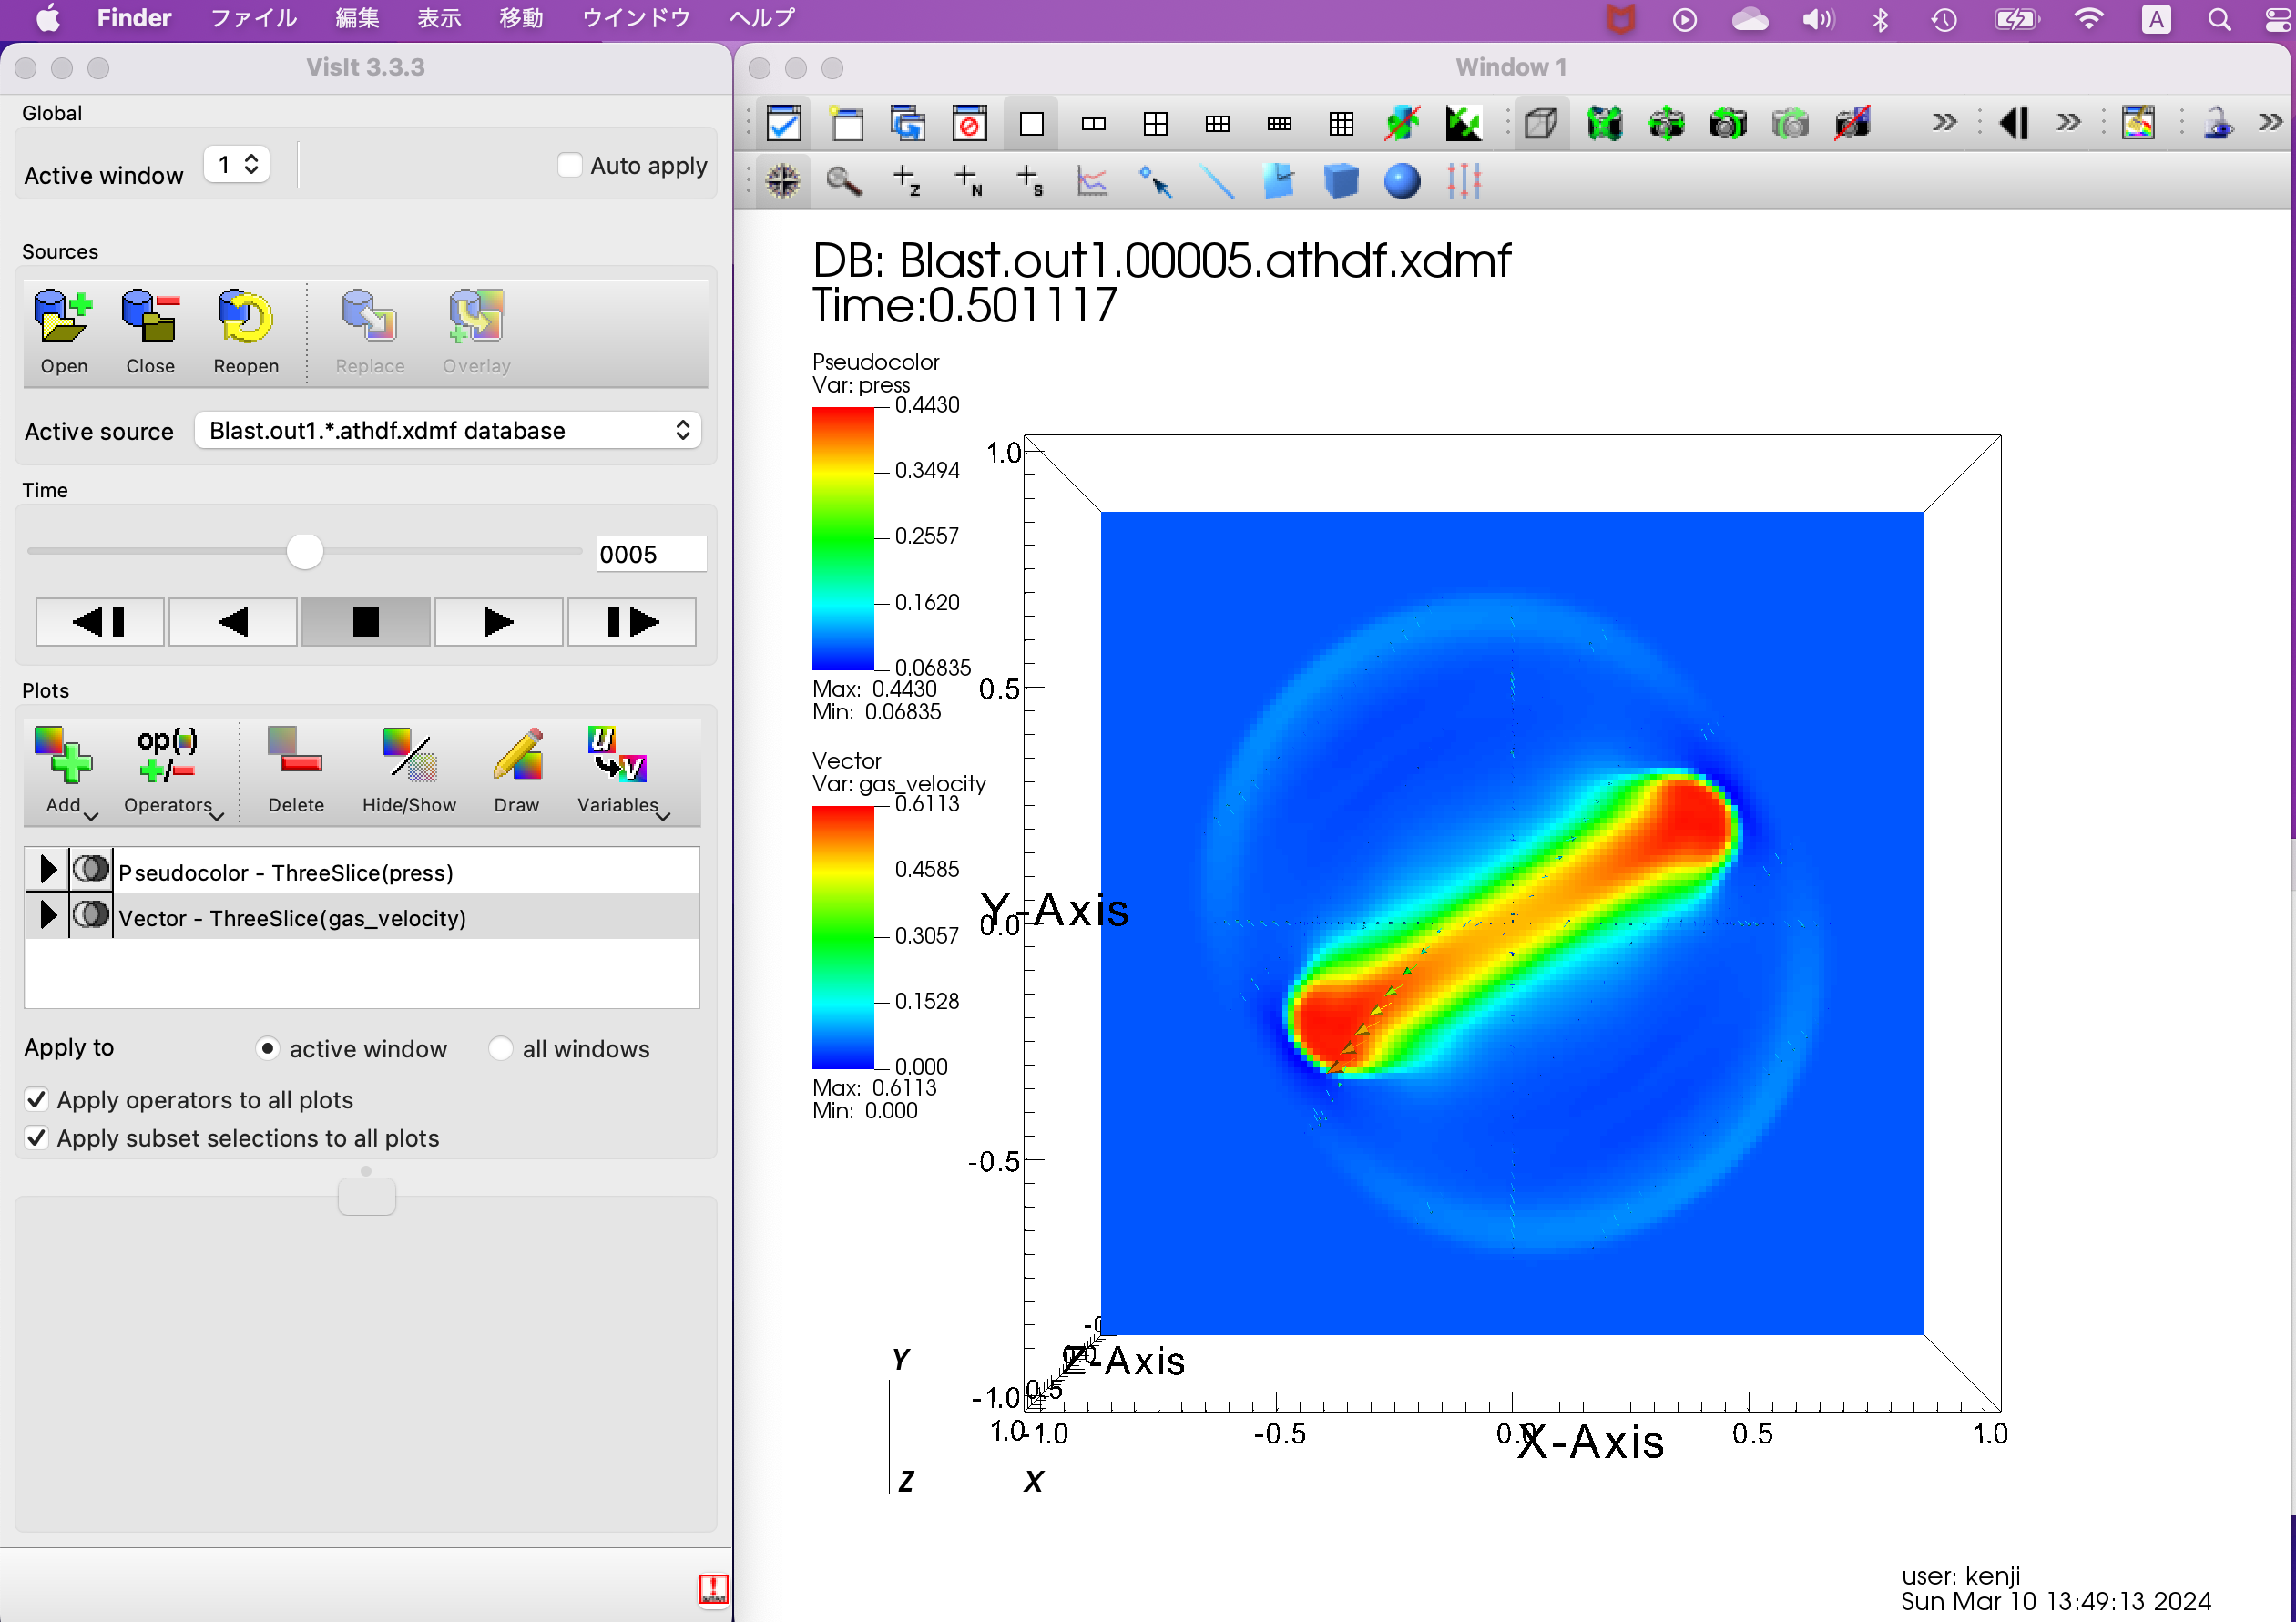Open the ファイル menu

click(x=253, y=18)
